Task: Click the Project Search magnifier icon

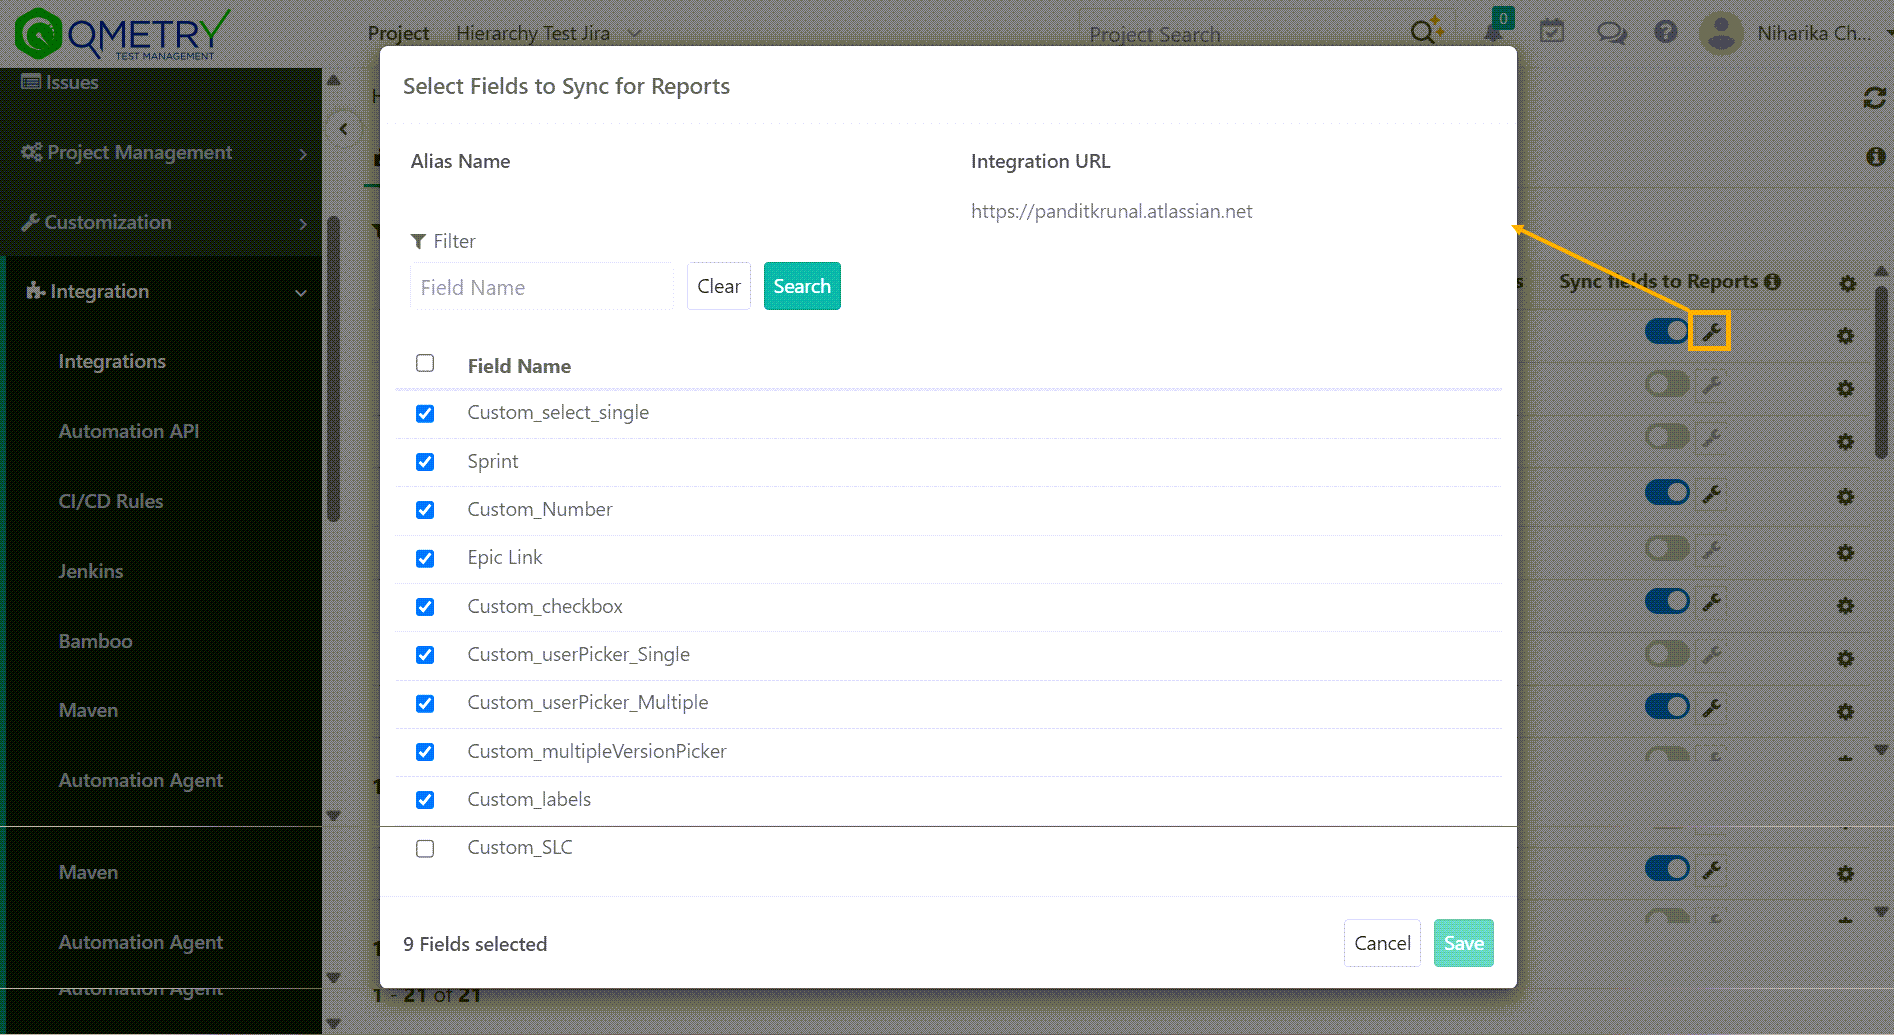Action: 1424,31
